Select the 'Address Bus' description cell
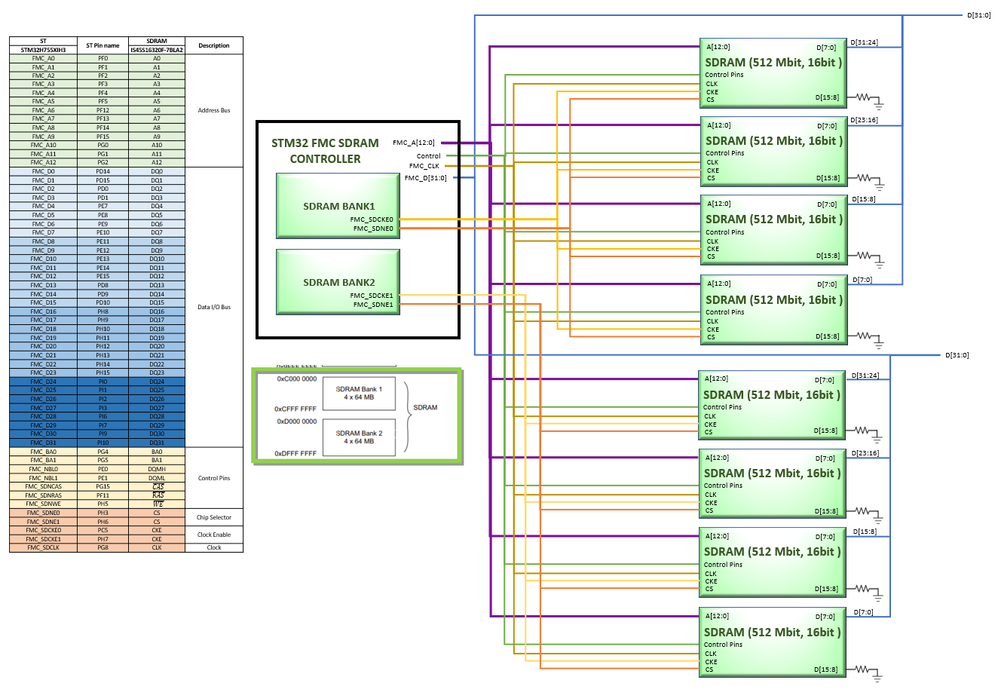Viewport: 998px width, 699px height. click(x=214, y=110)
